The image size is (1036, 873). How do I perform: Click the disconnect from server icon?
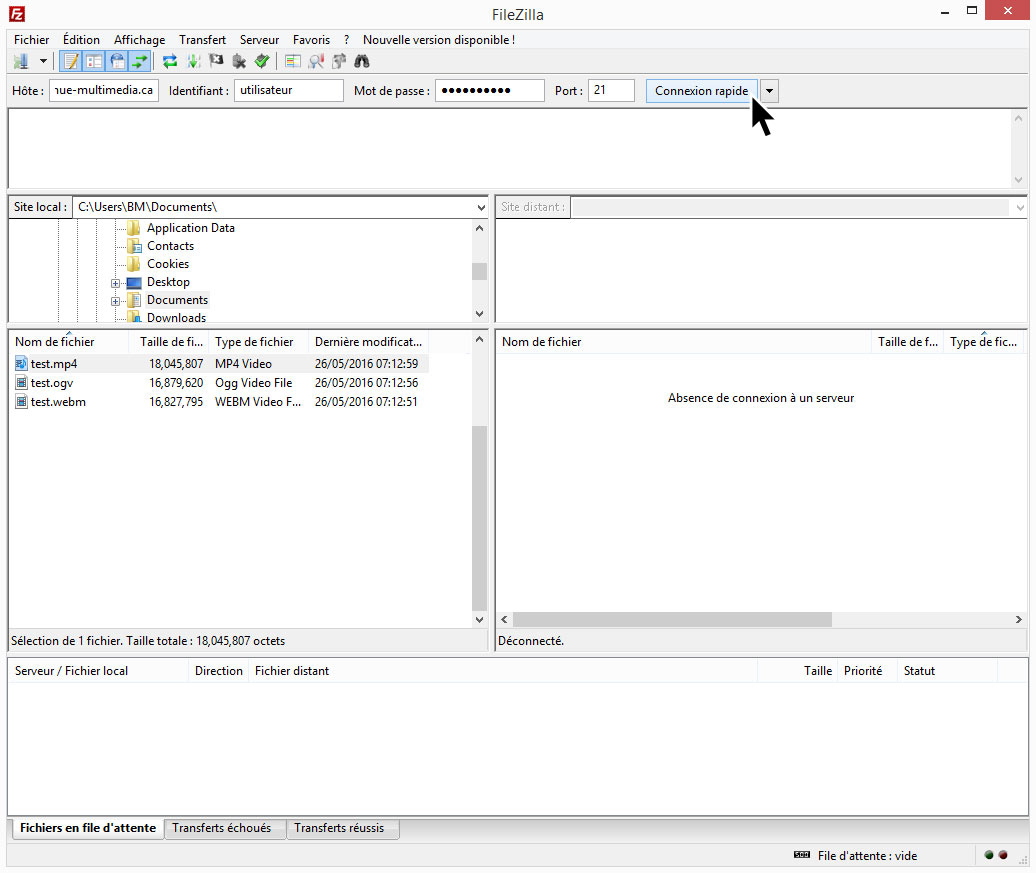pyautogui.click(x=239, y=62)
